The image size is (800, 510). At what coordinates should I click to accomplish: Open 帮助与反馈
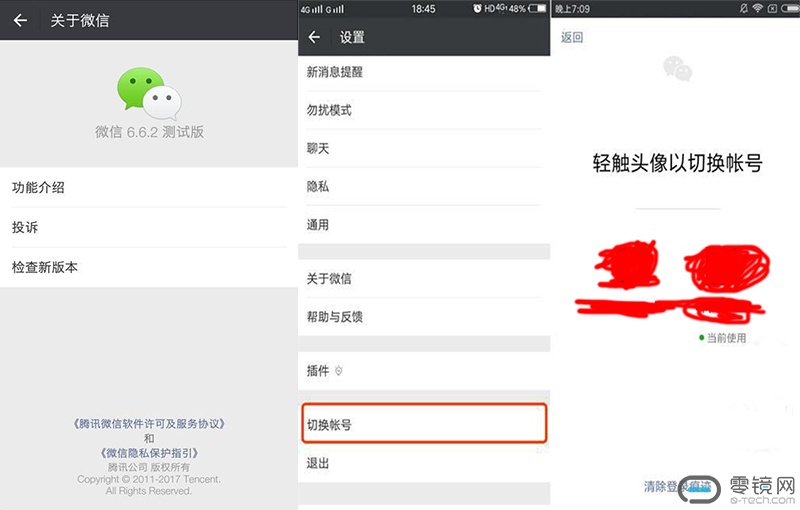coord(424,317)
